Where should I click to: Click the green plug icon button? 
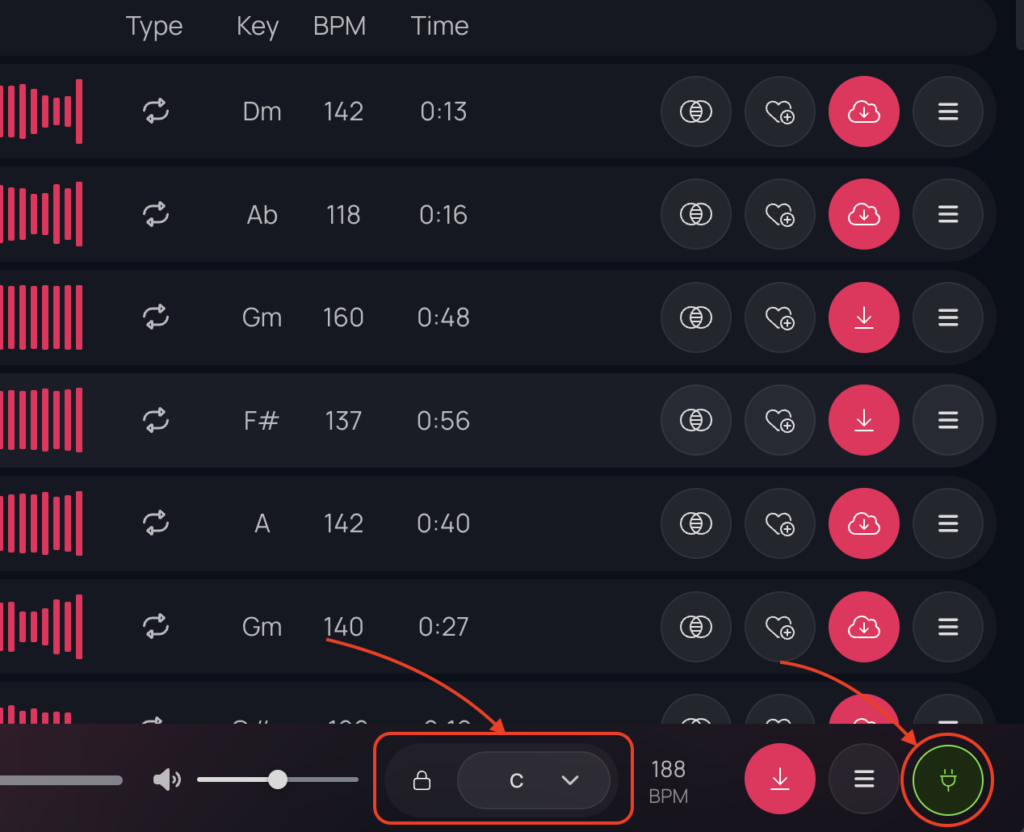click(948, 778)
